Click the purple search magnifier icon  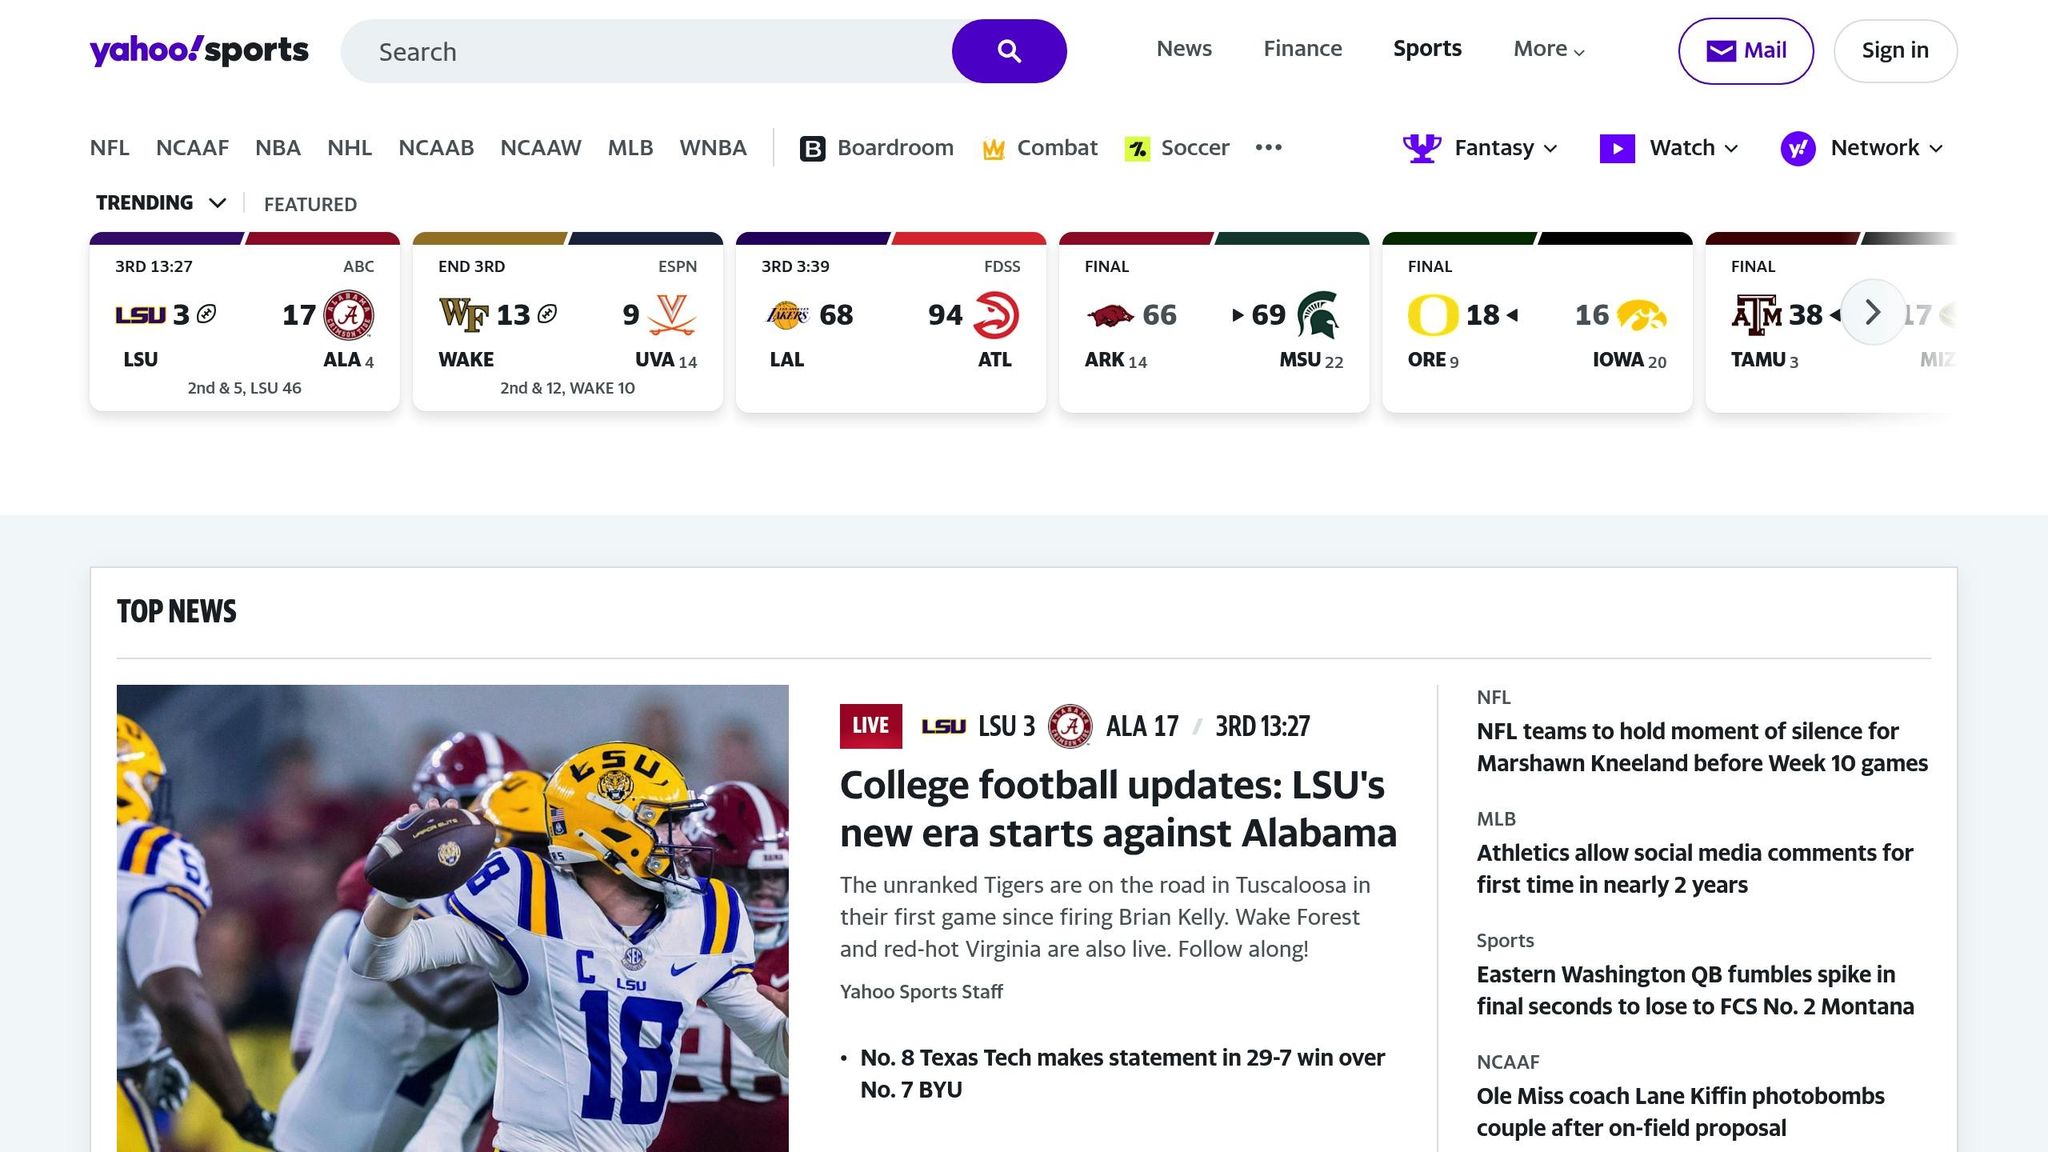[x=1007, y=50]
